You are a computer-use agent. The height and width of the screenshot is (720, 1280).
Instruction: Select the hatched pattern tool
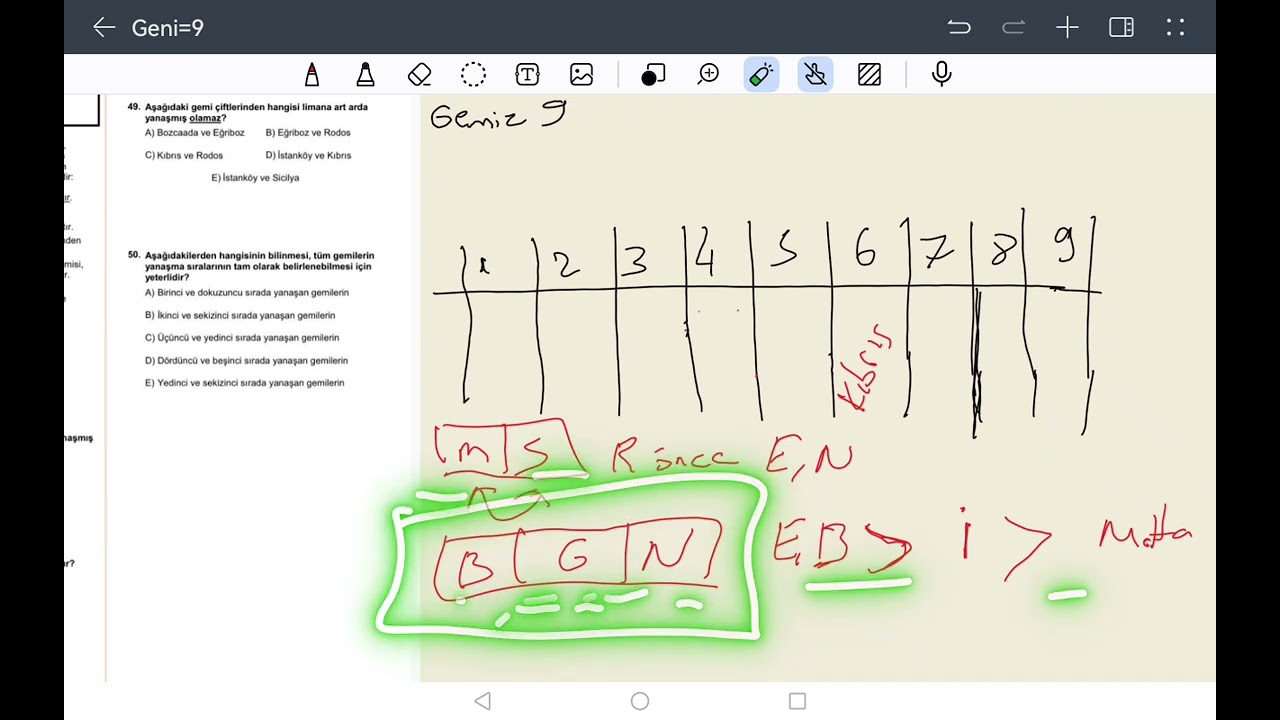click(x=869, y=74)
